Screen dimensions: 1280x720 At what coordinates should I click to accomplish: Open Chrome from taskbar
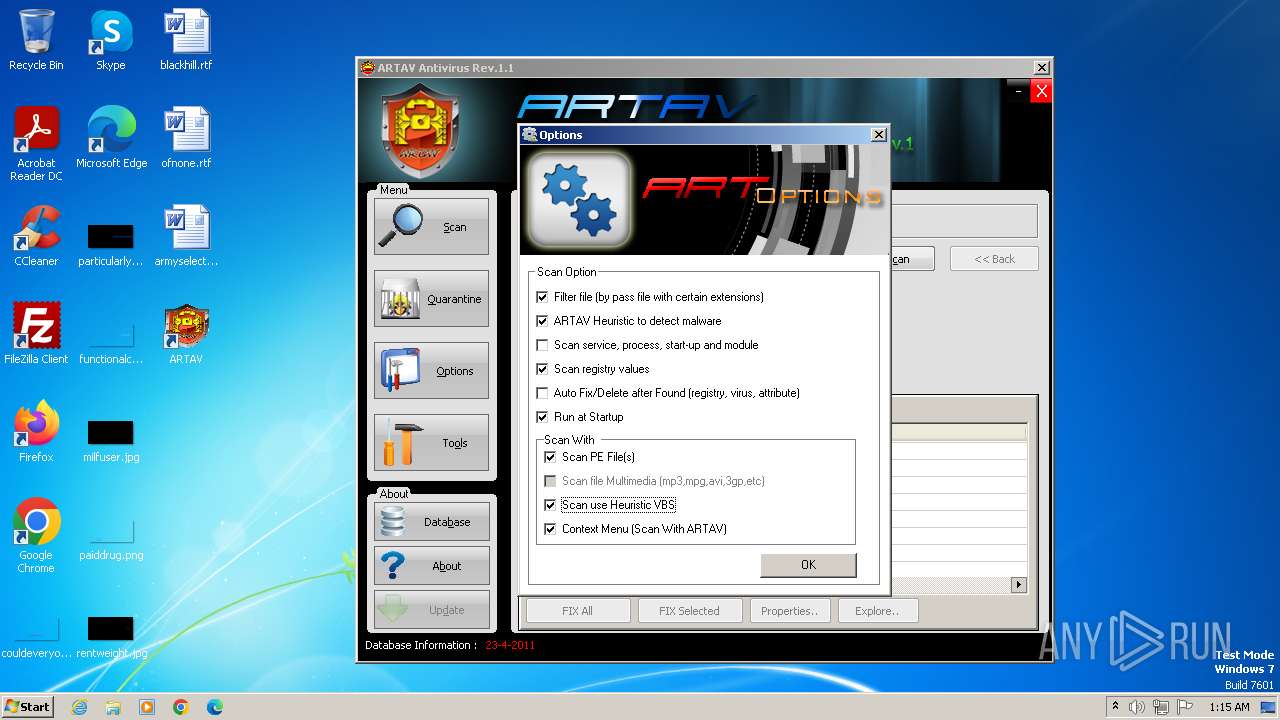tap(181, 707)
